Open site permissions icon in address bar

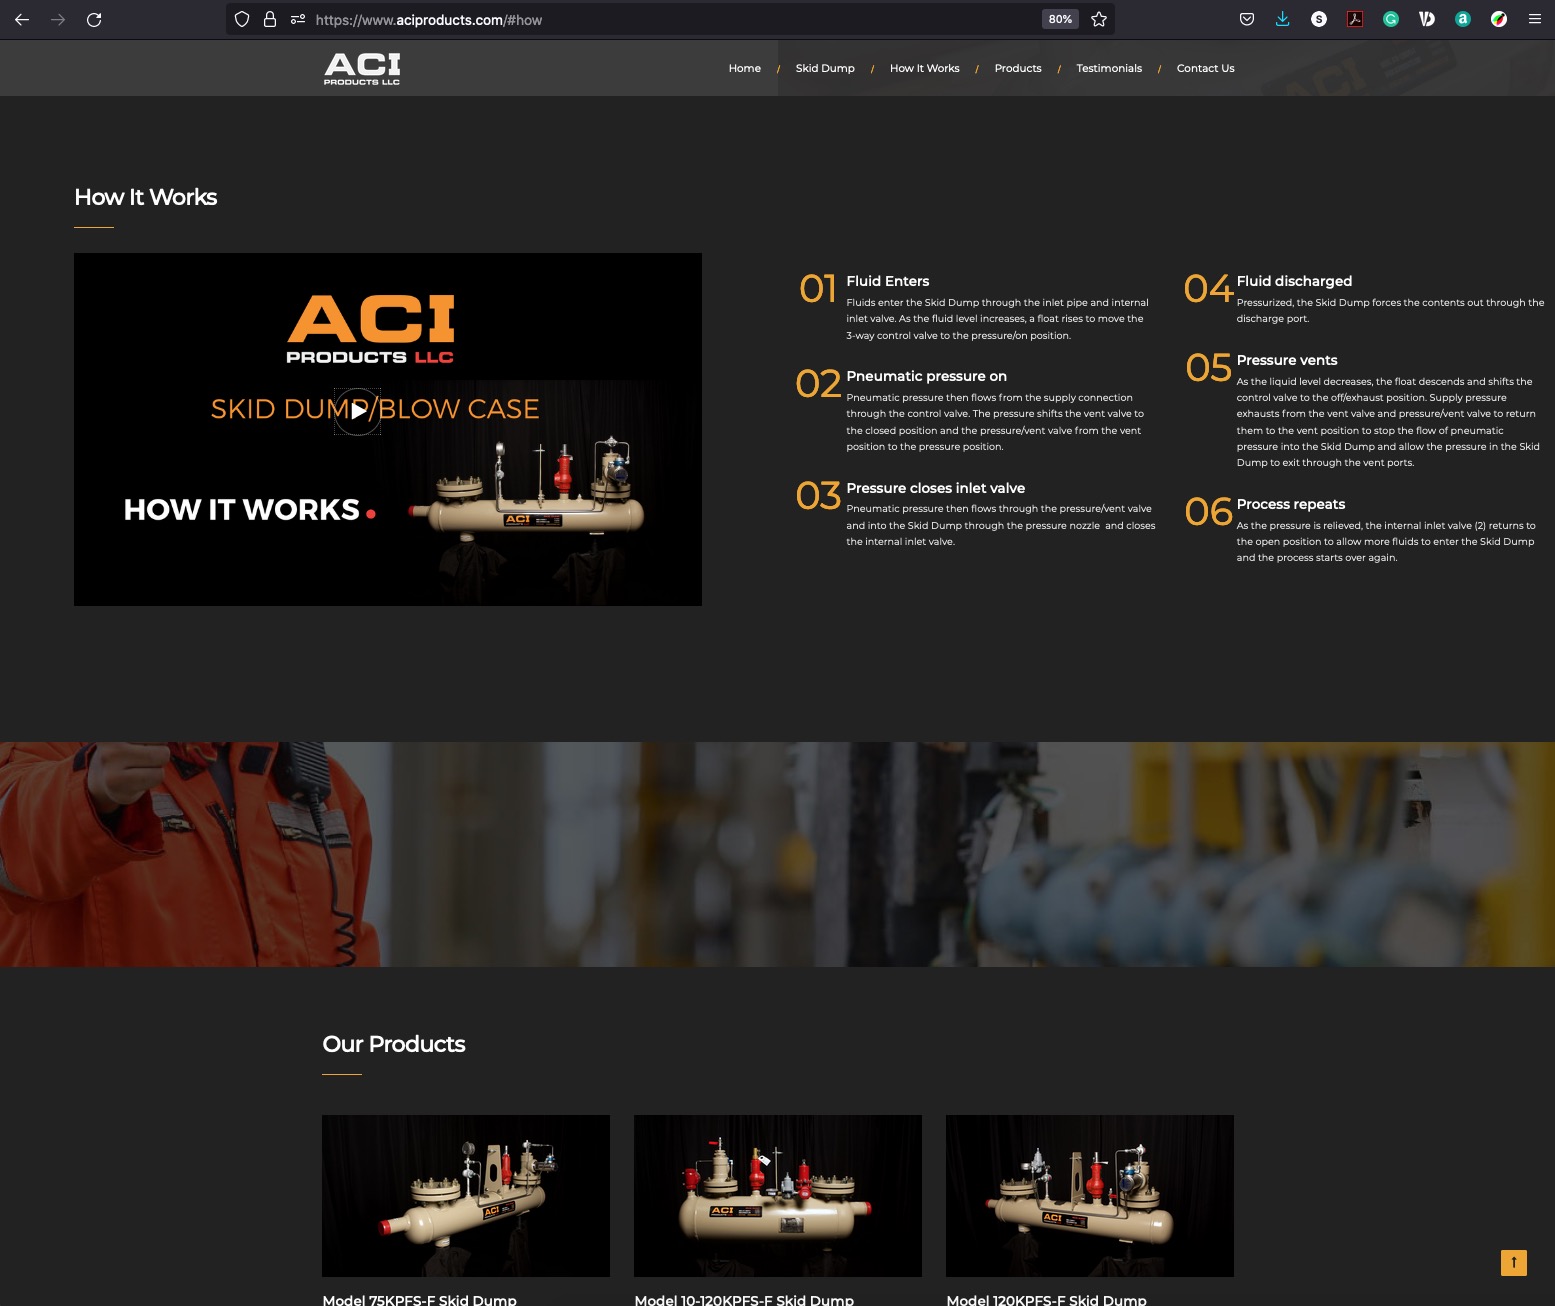[298, 19]
